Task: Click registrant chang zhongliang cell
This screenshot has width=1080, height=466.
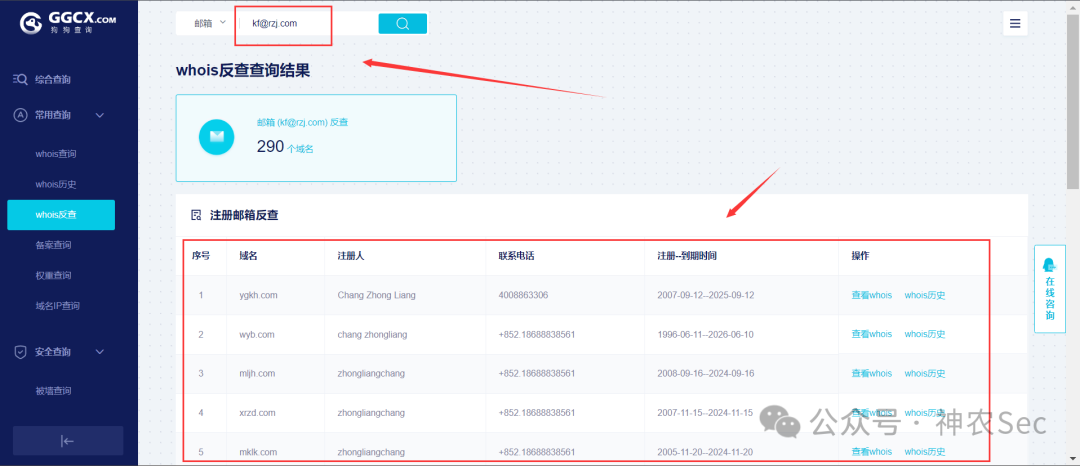Action: pos(372,335)
